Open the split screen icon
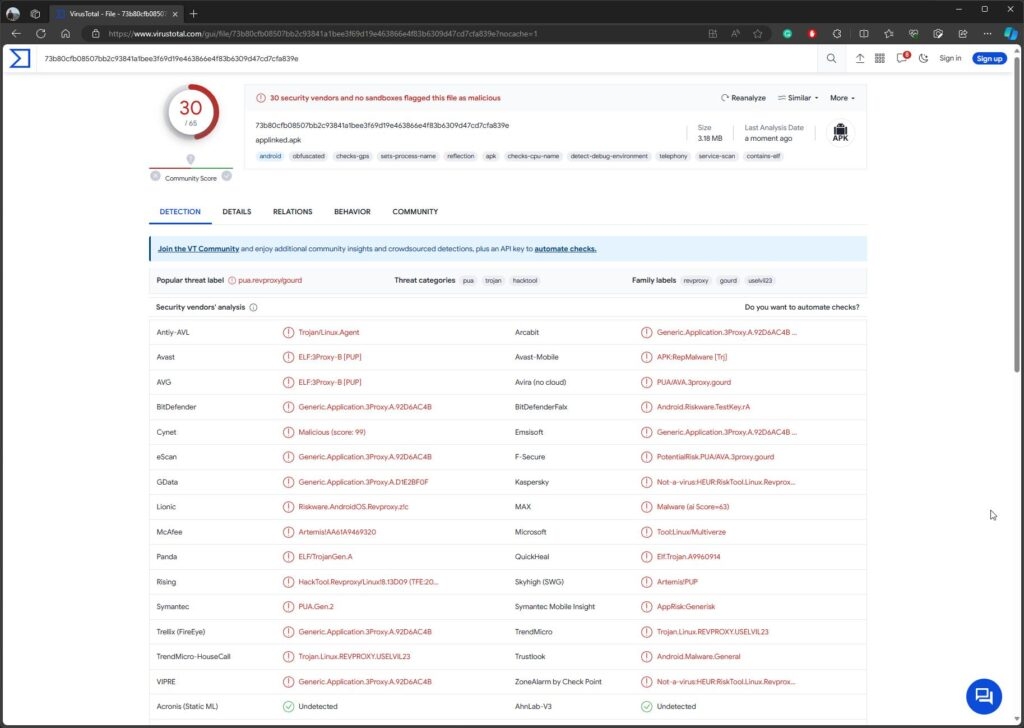 [864, 33]
